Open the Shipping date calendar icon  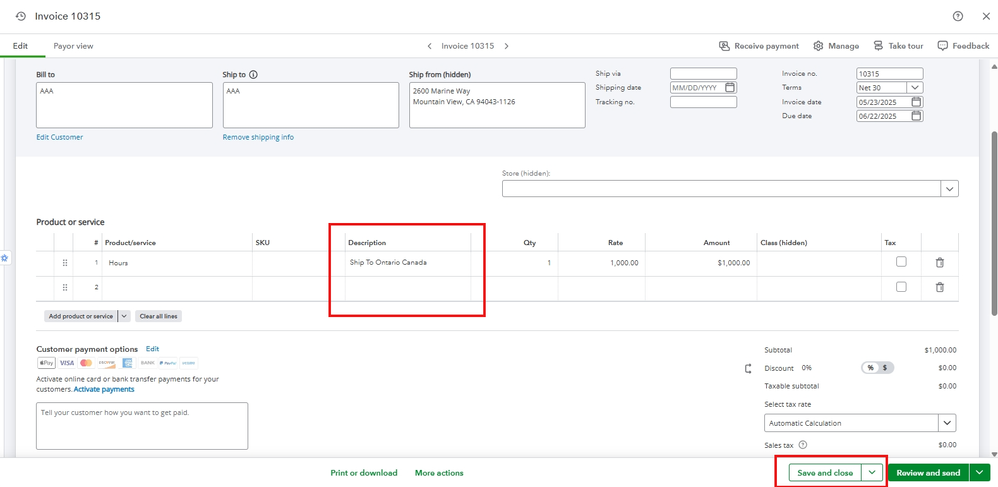(x=730, y=87)
